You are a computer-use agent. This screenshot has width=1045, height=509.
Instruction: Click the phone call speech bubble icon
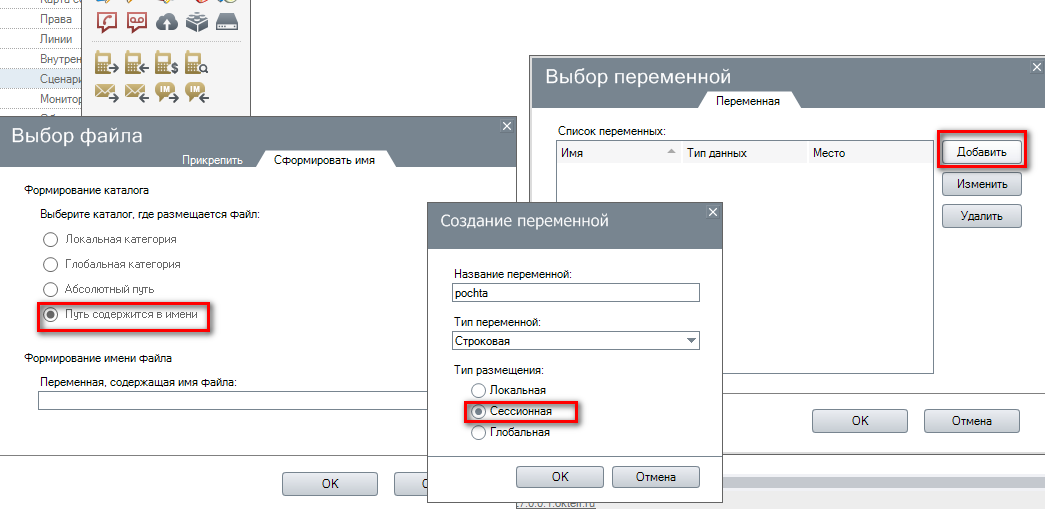tap(106, 22)
